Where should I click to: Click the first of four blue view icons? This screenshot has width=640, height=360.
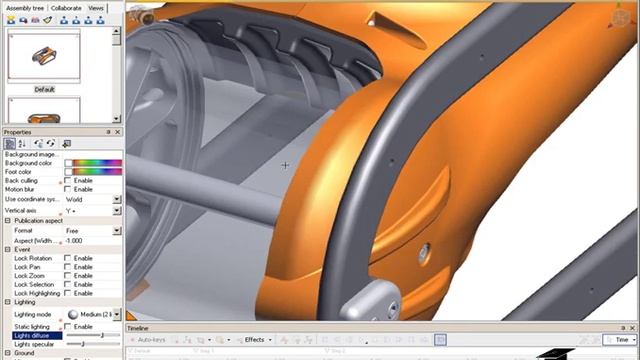point(64,20)
